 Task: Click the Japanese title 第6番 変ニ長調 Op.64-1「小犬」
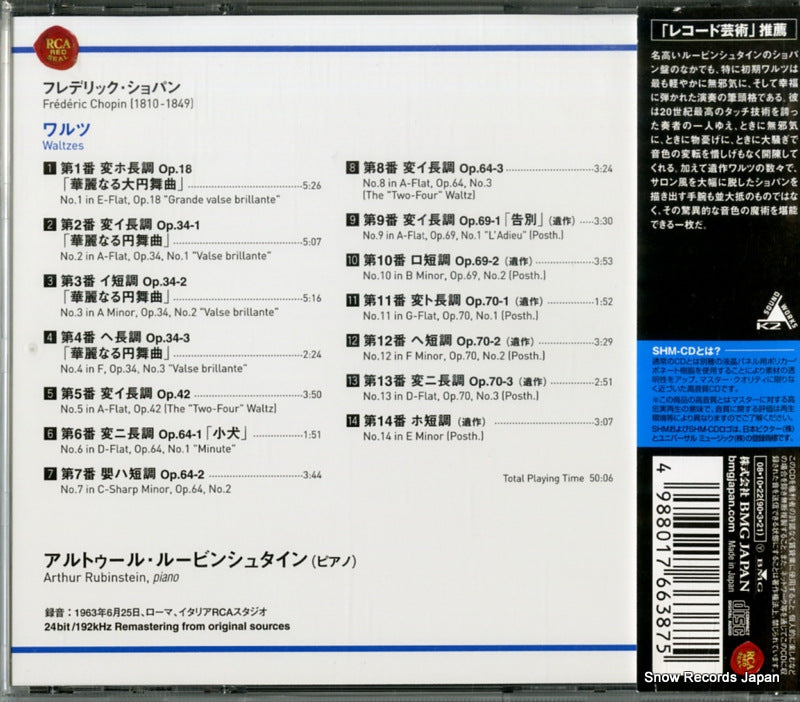pos(154,434)
